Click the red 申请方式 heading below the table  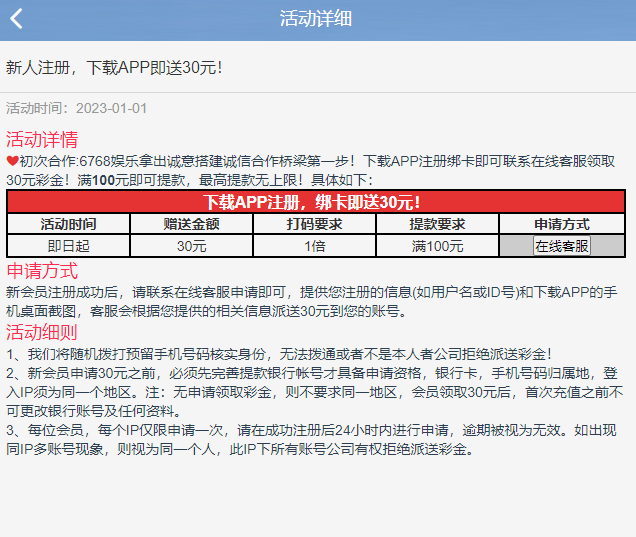42,271
